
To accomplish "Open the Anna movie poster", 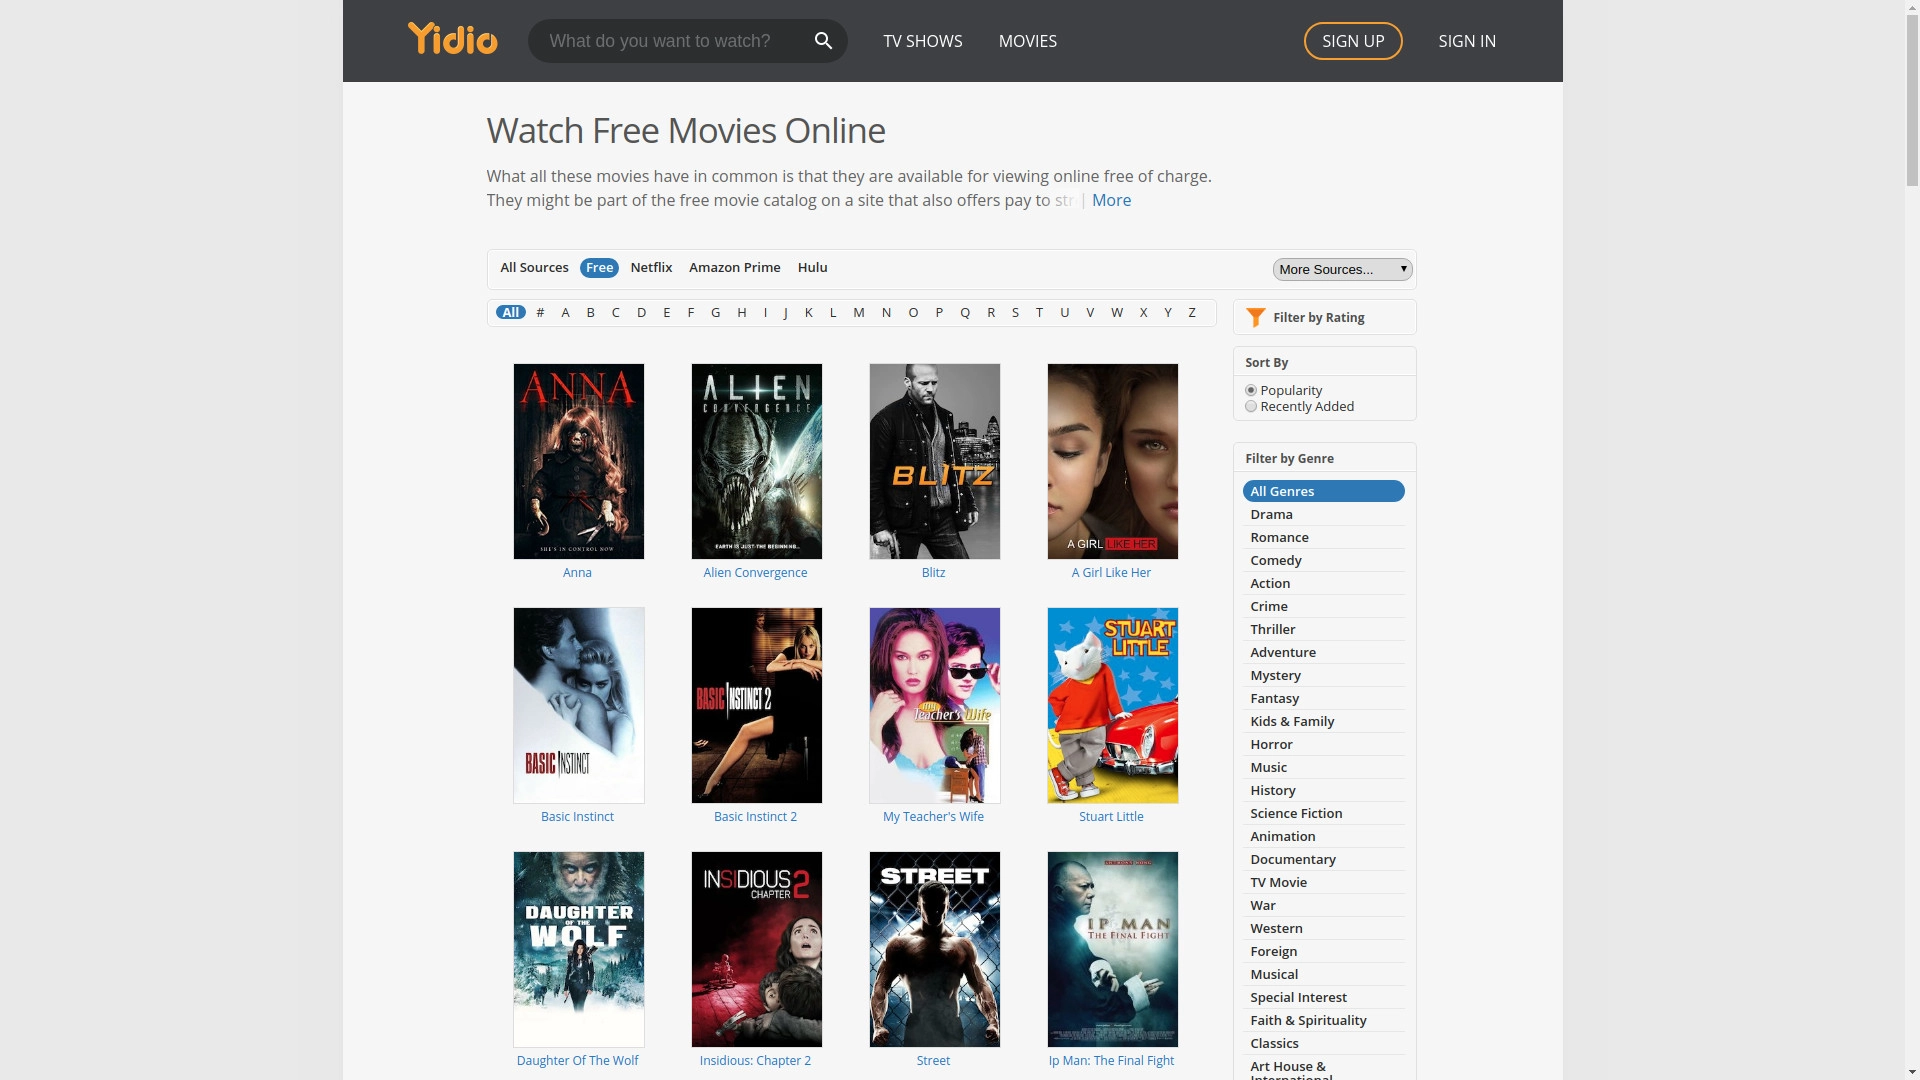I will (x=578, y=461).
